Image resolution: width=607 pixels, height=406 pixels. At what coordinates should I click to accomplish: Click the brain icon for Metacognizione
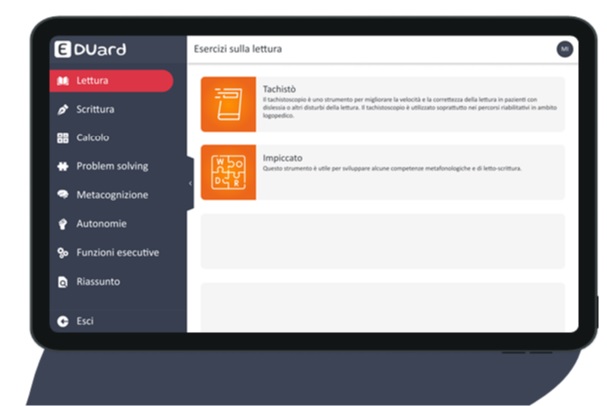(63, 195)
